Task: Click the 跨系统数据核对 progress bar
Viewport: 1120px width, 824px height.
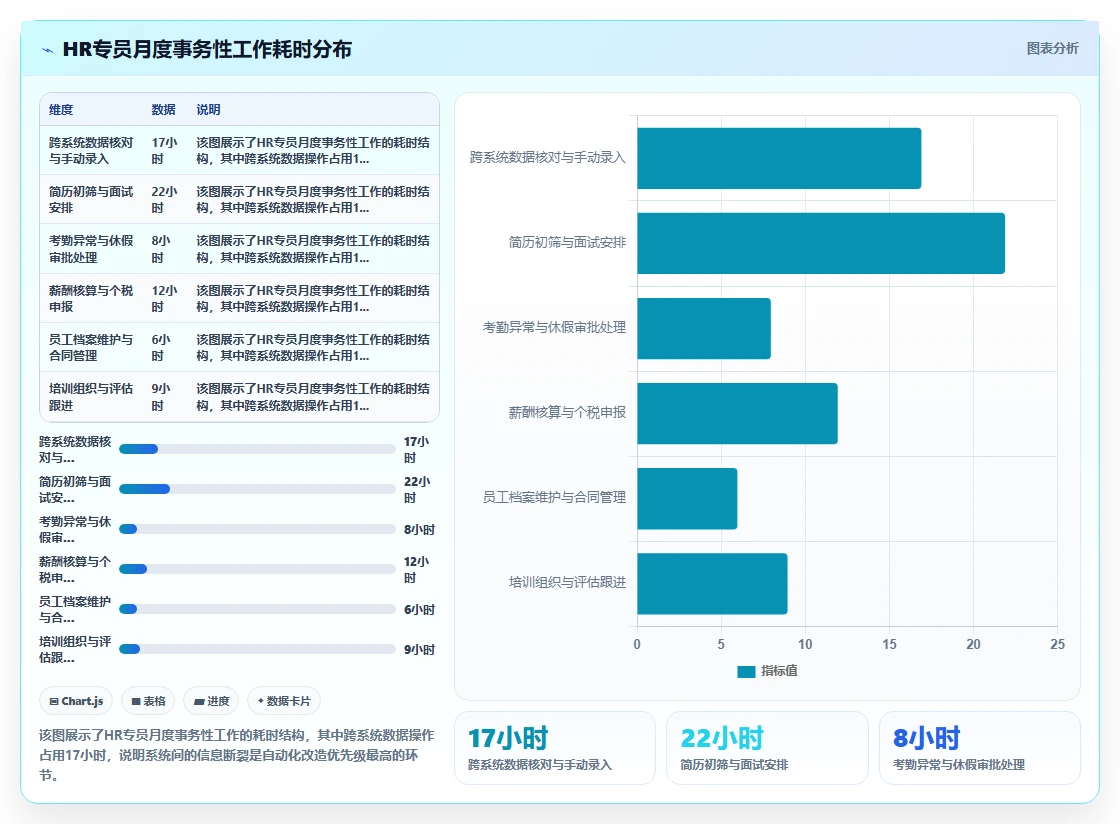Action: pyautogui.click(x=257, y=449)
